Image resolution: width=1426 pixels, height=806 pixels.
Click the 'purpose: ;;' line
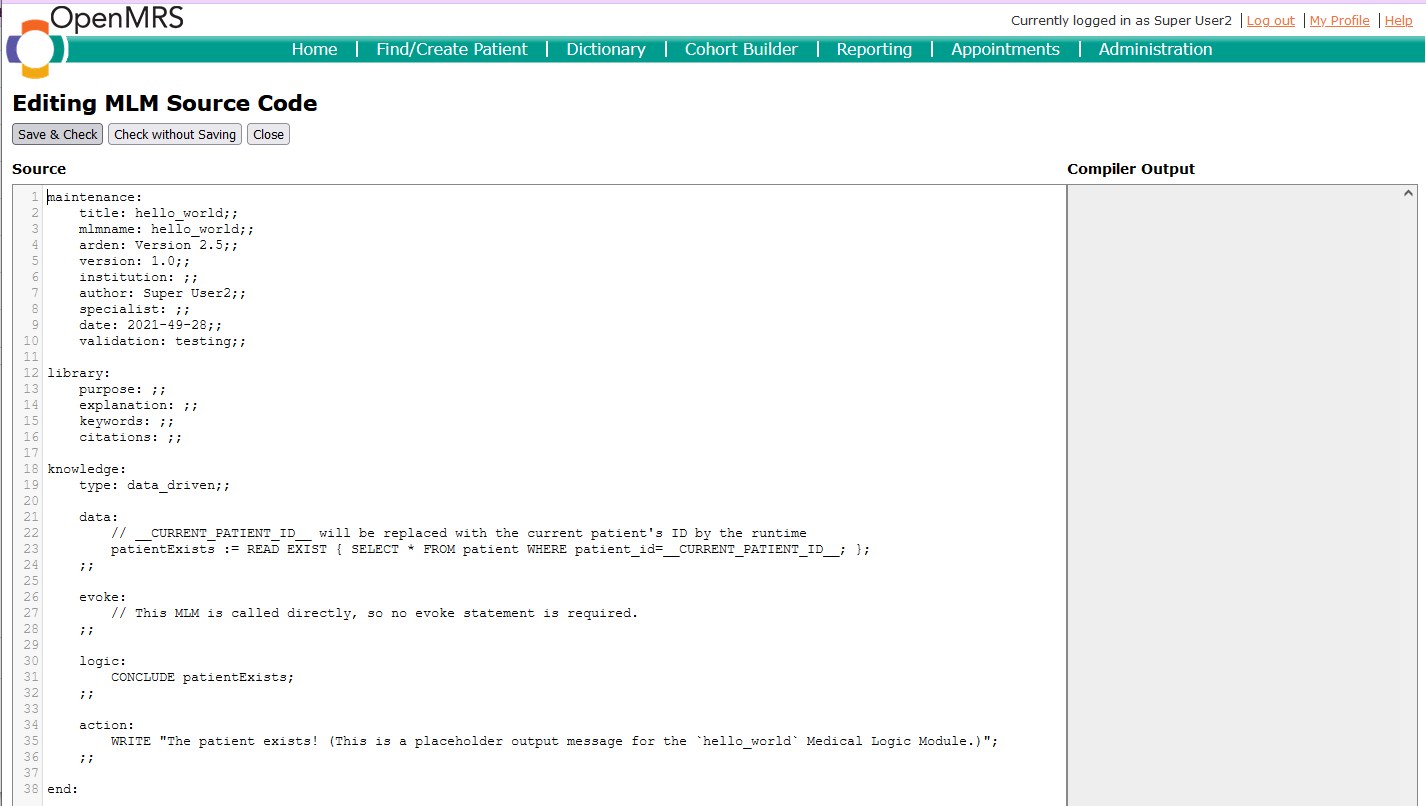[x=123, y=389]
